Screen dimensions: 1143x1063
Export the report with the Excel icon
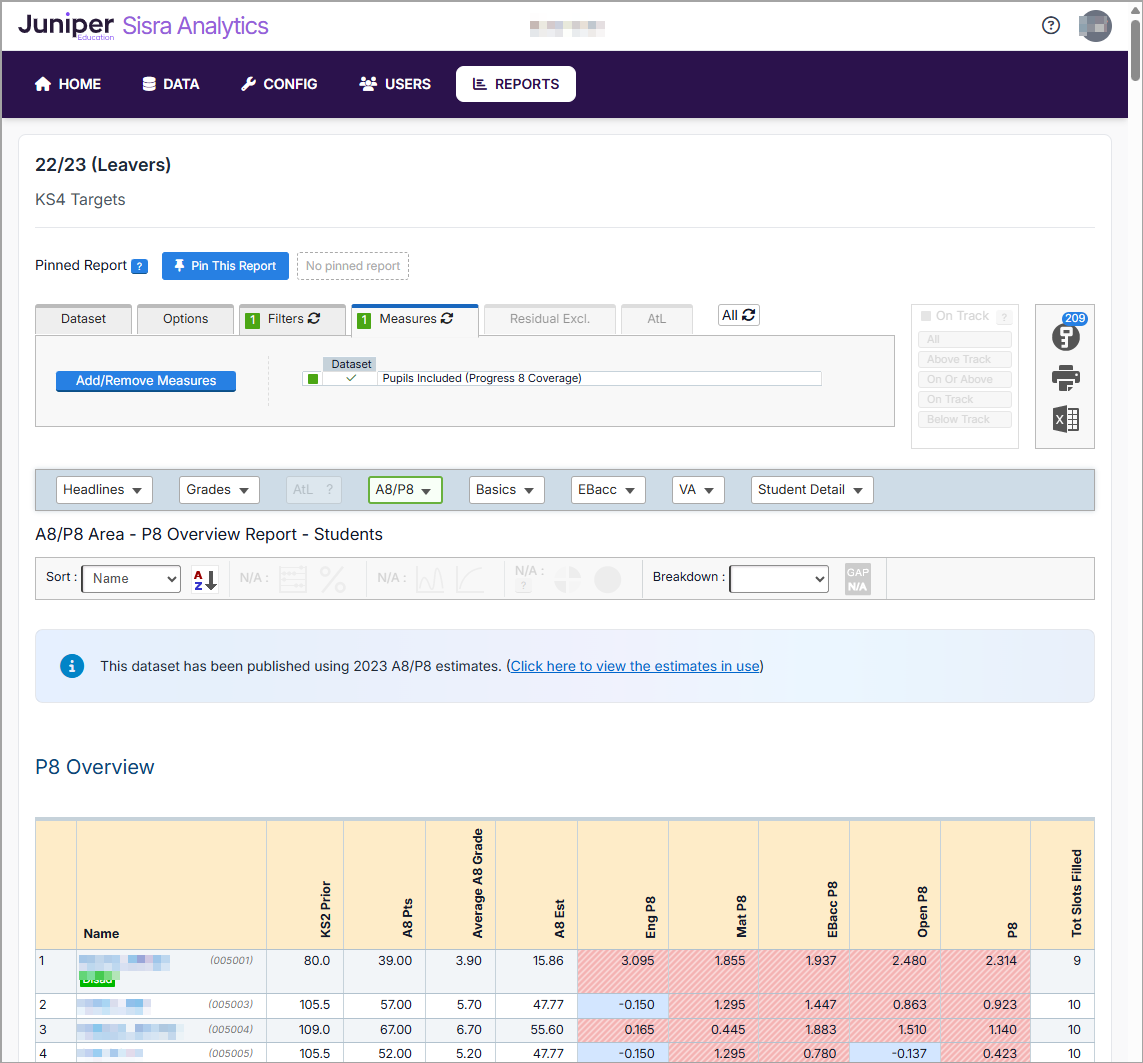pos(1065,419)
